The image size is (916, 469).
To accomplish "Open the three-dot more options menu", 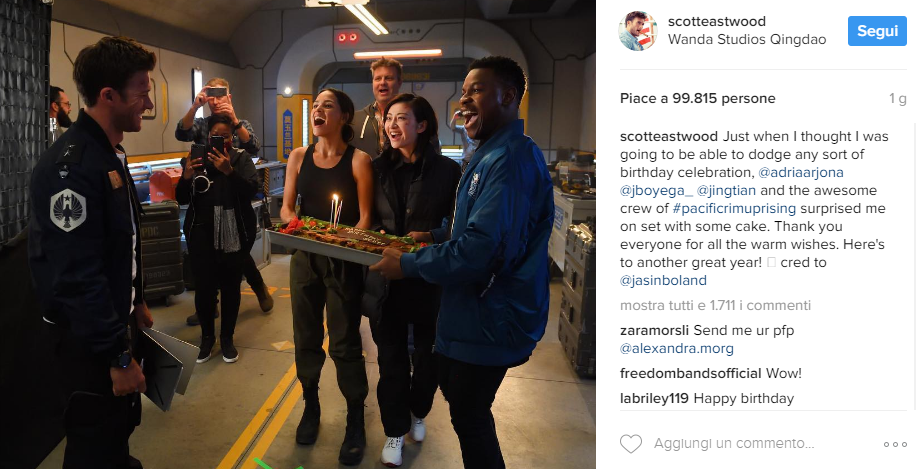I will click(894, 444).
